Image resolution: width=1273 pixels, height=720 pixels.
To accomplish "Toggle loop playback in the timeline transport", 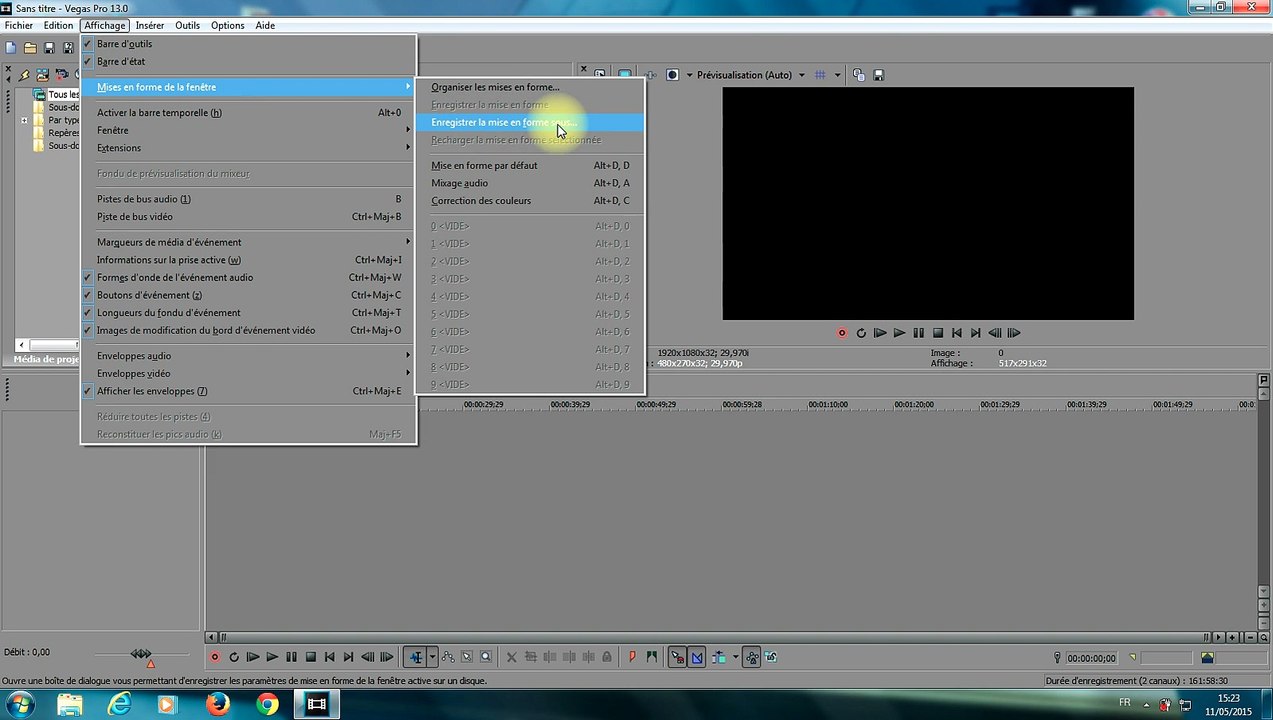I will tap(234, 657).
